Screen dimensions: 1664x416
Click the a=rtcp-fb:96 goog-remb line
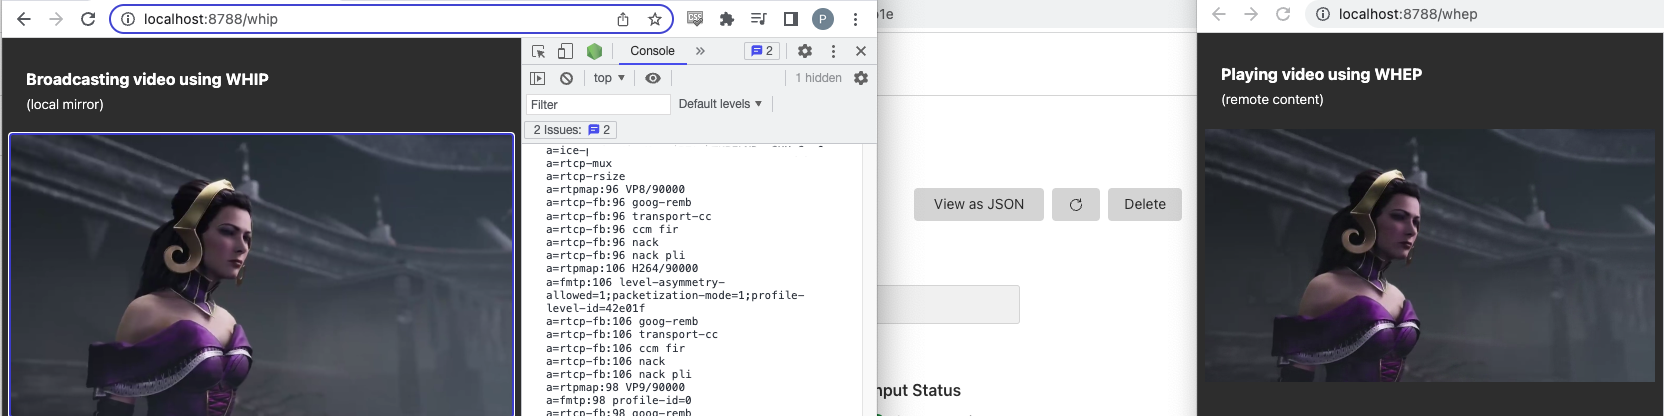[619, 203]
